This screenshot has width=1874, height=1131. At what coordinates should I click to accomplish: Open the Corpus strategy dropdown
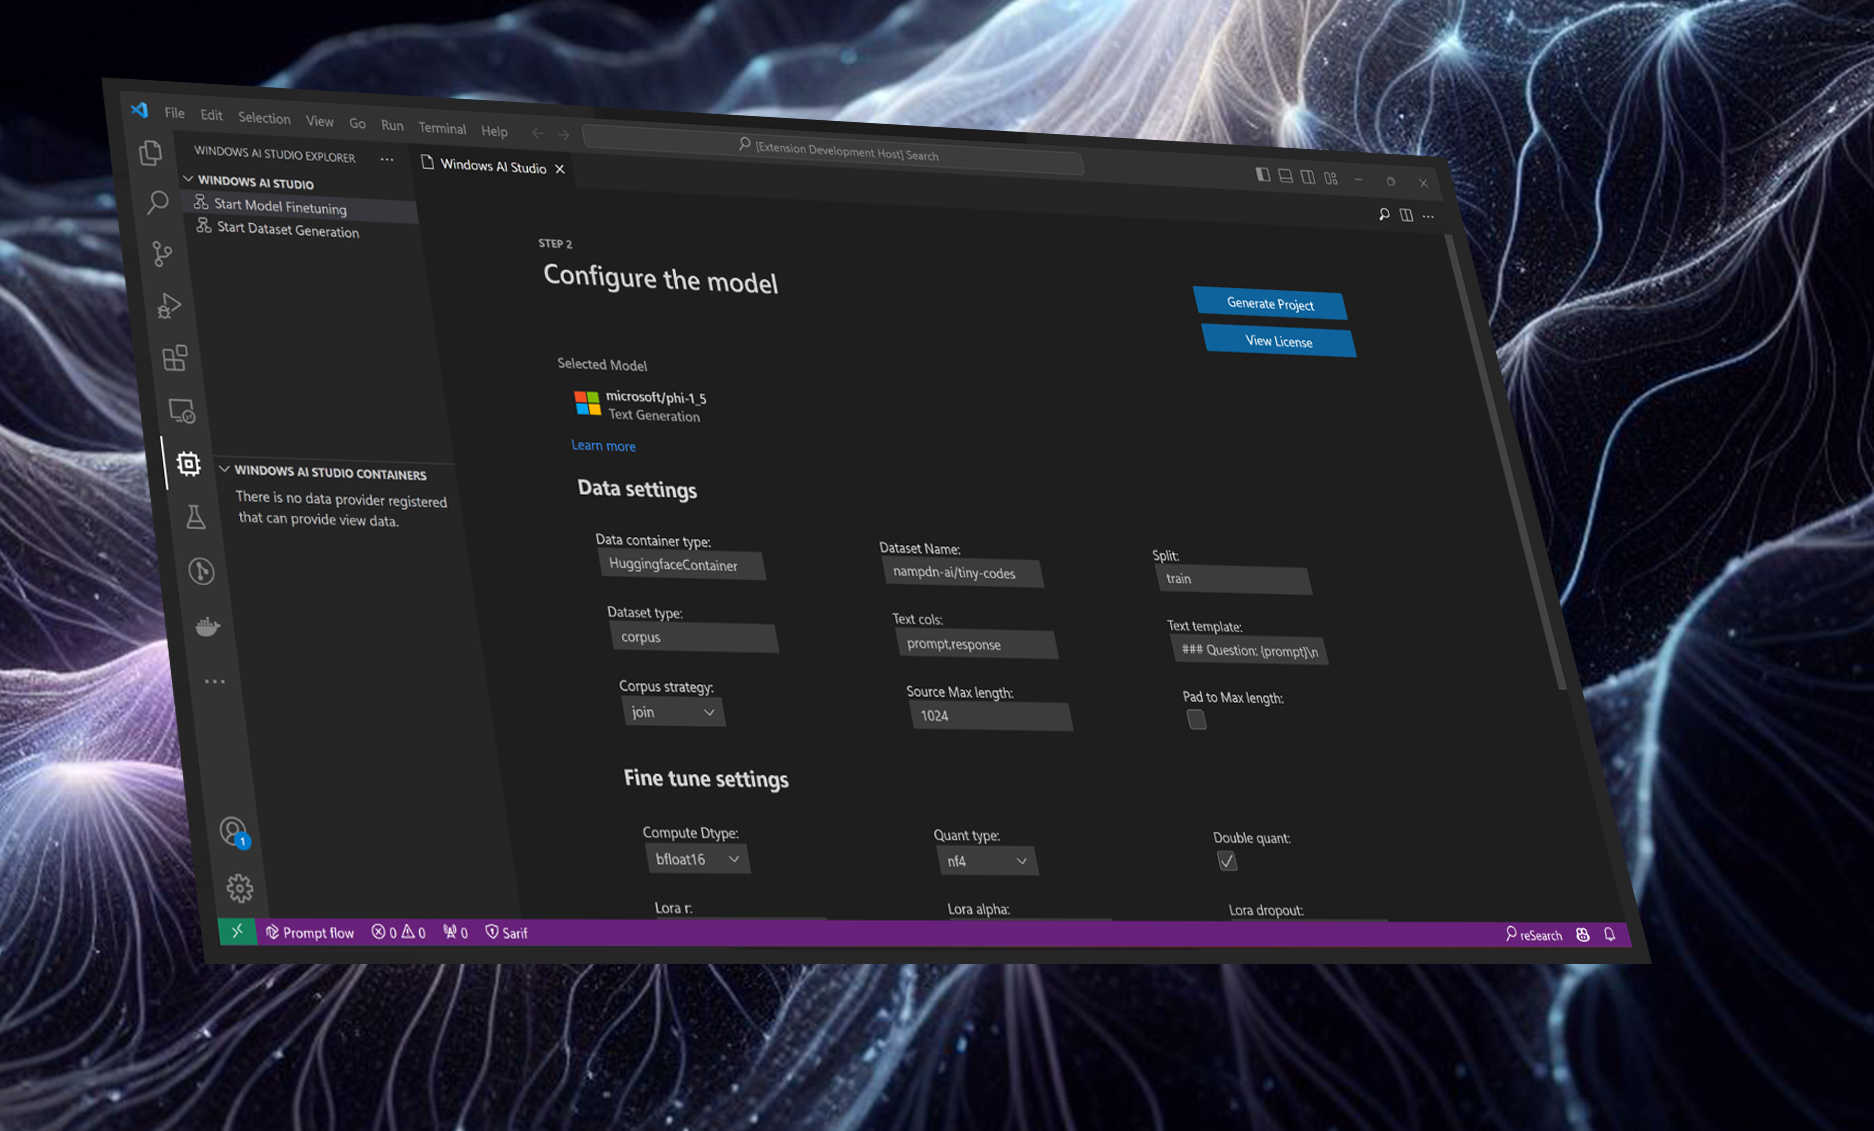(673, 712)
